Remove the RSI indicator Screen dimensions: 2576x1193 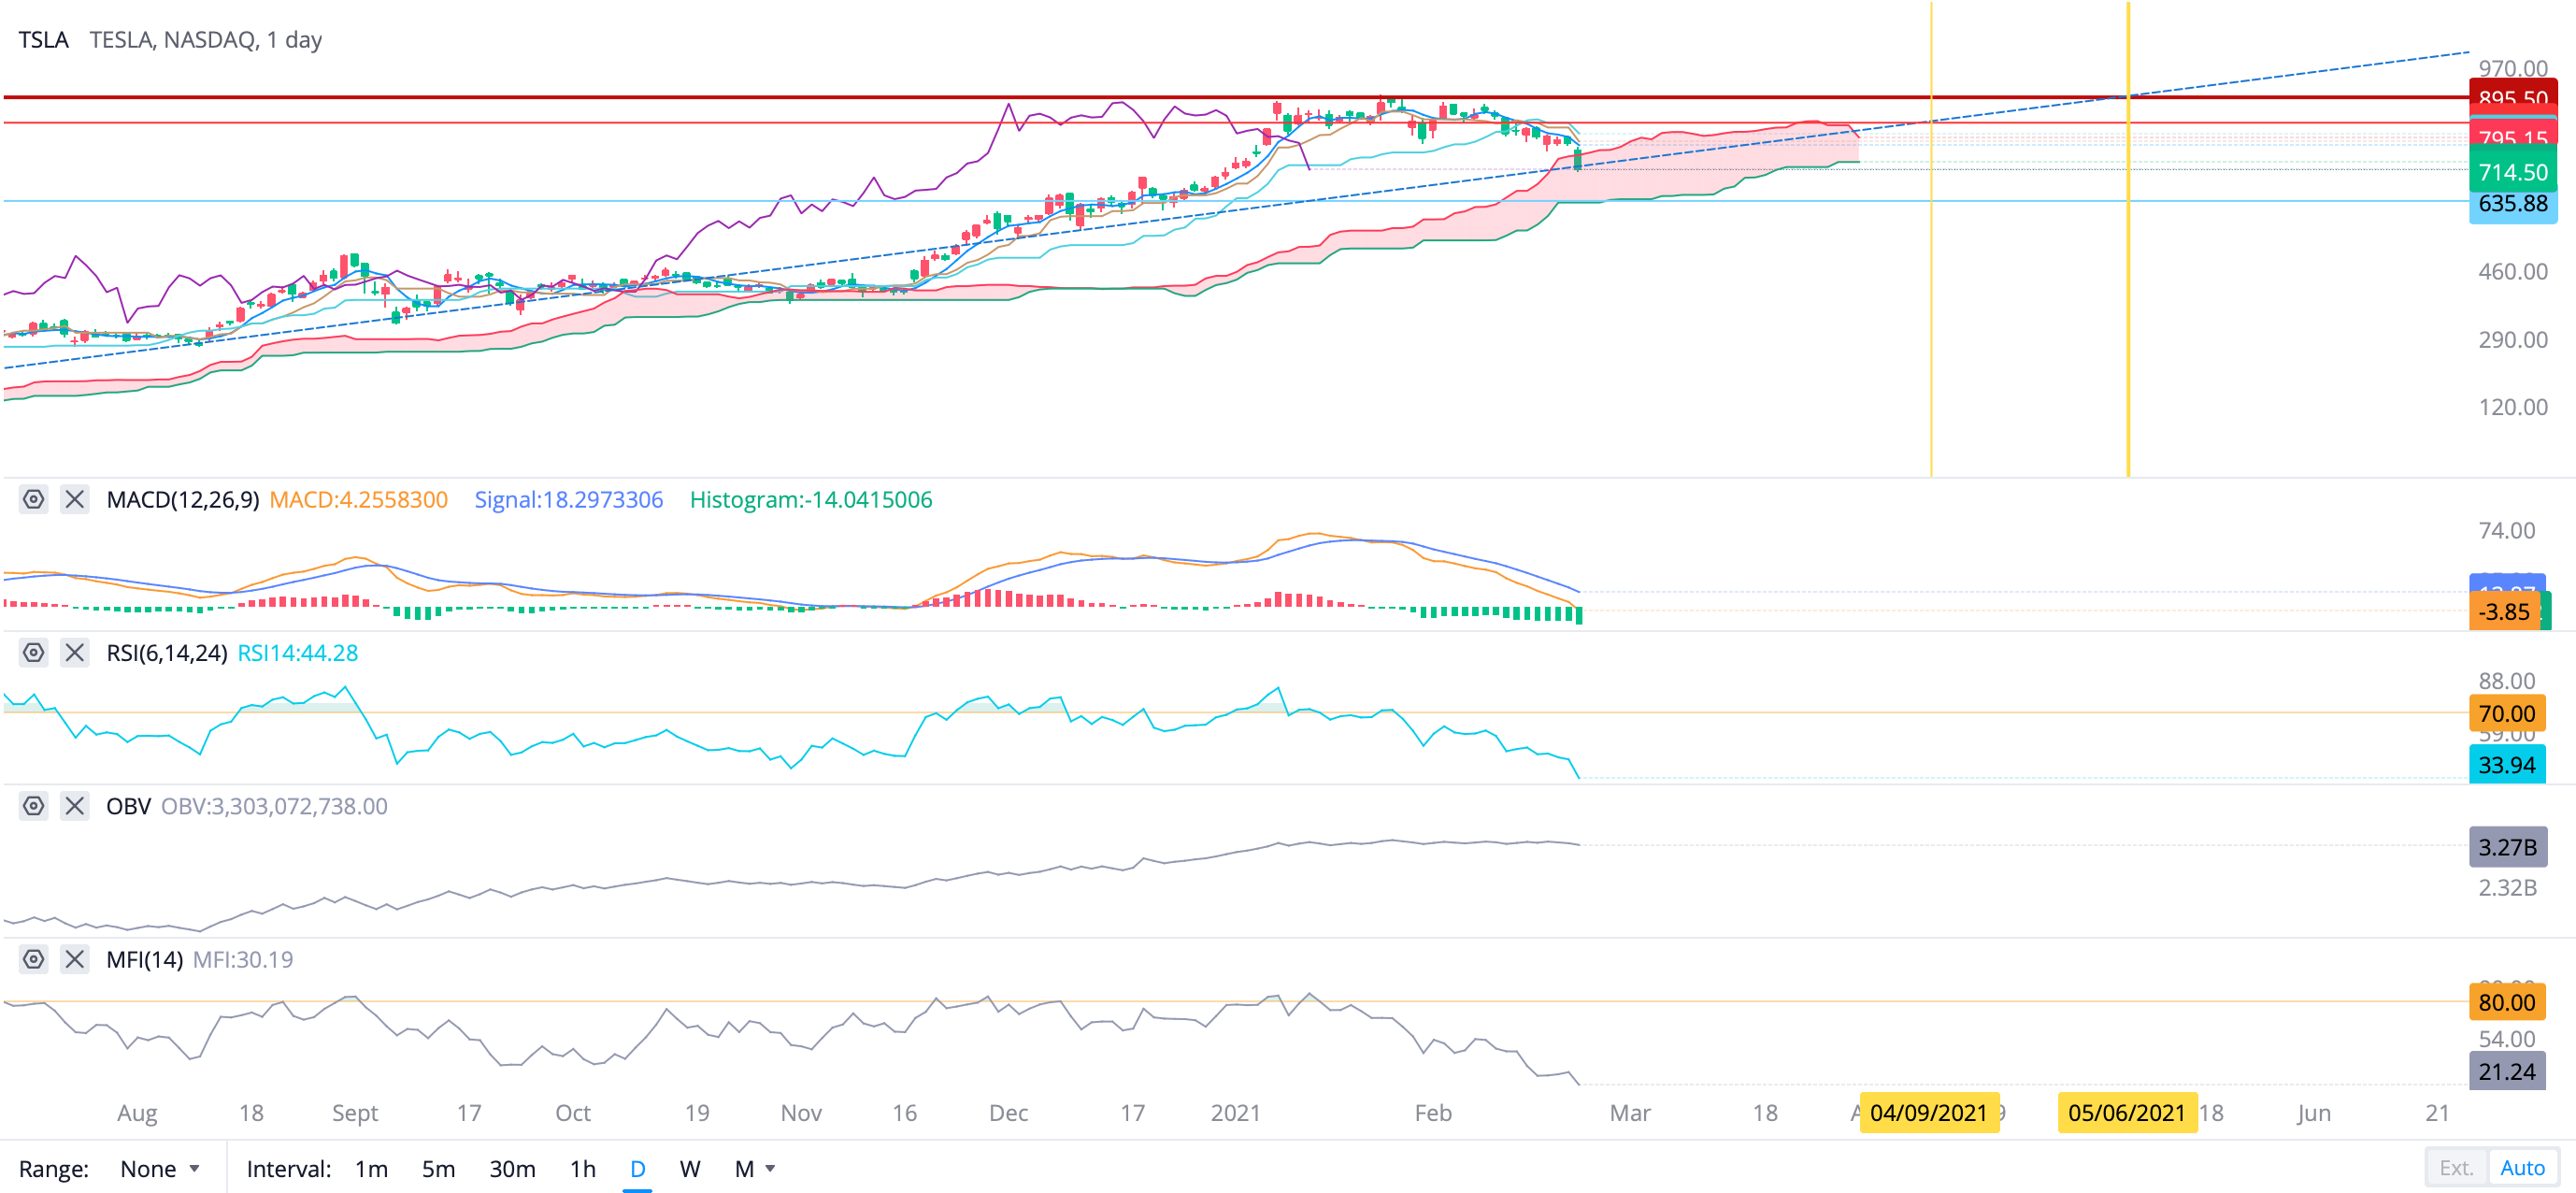pos(74,653)
